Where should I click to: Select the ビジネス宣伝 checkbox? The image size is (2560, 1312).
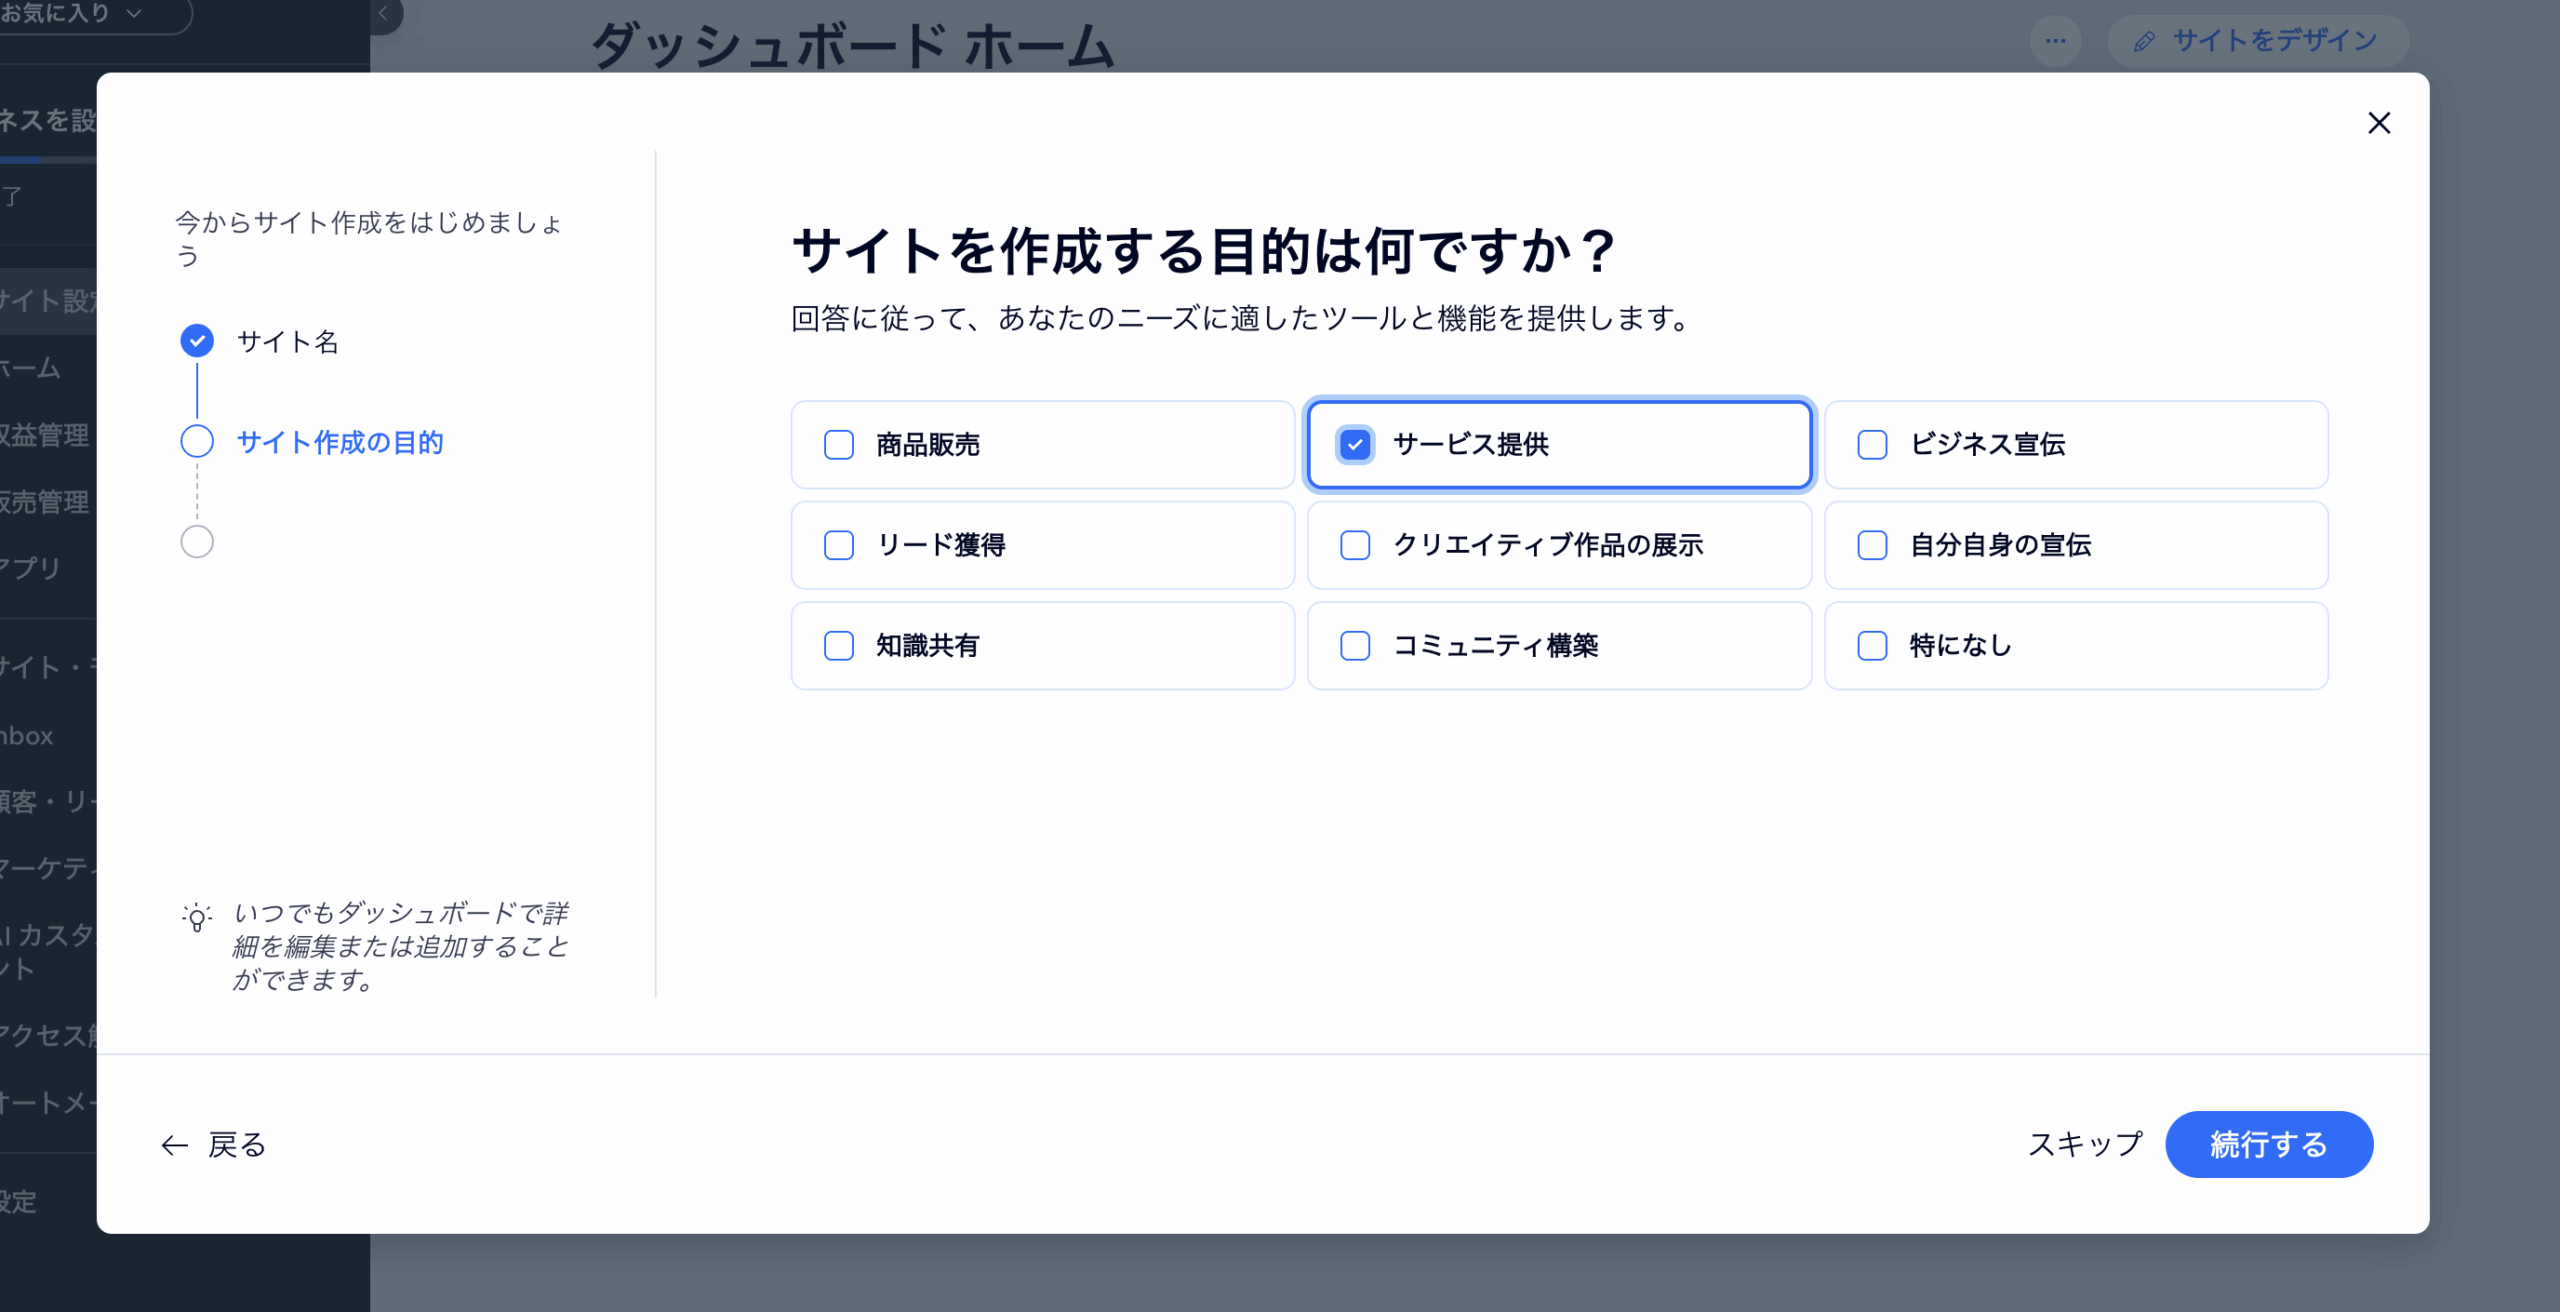click(1872, 444)
